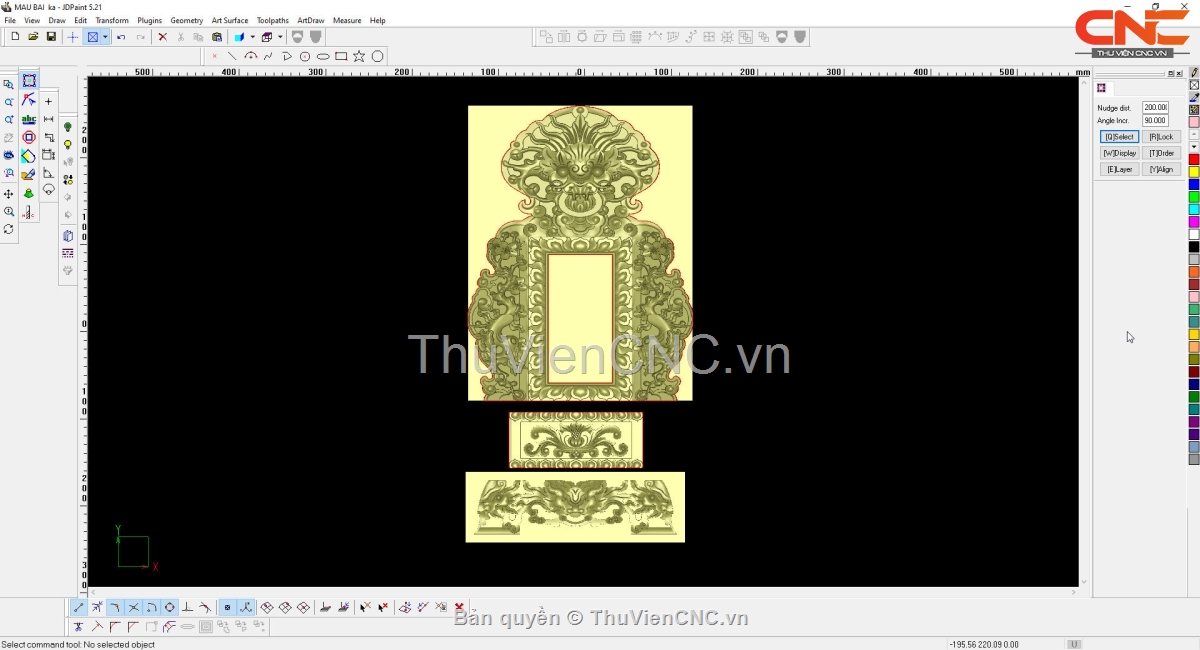Expand the wireframe box display dropdown
1200x650 pixels.
[280, 37]
